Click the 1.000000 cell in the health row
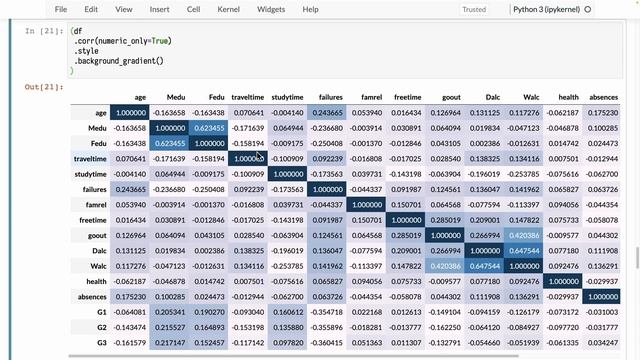640x360 pixels. [563, 282]
